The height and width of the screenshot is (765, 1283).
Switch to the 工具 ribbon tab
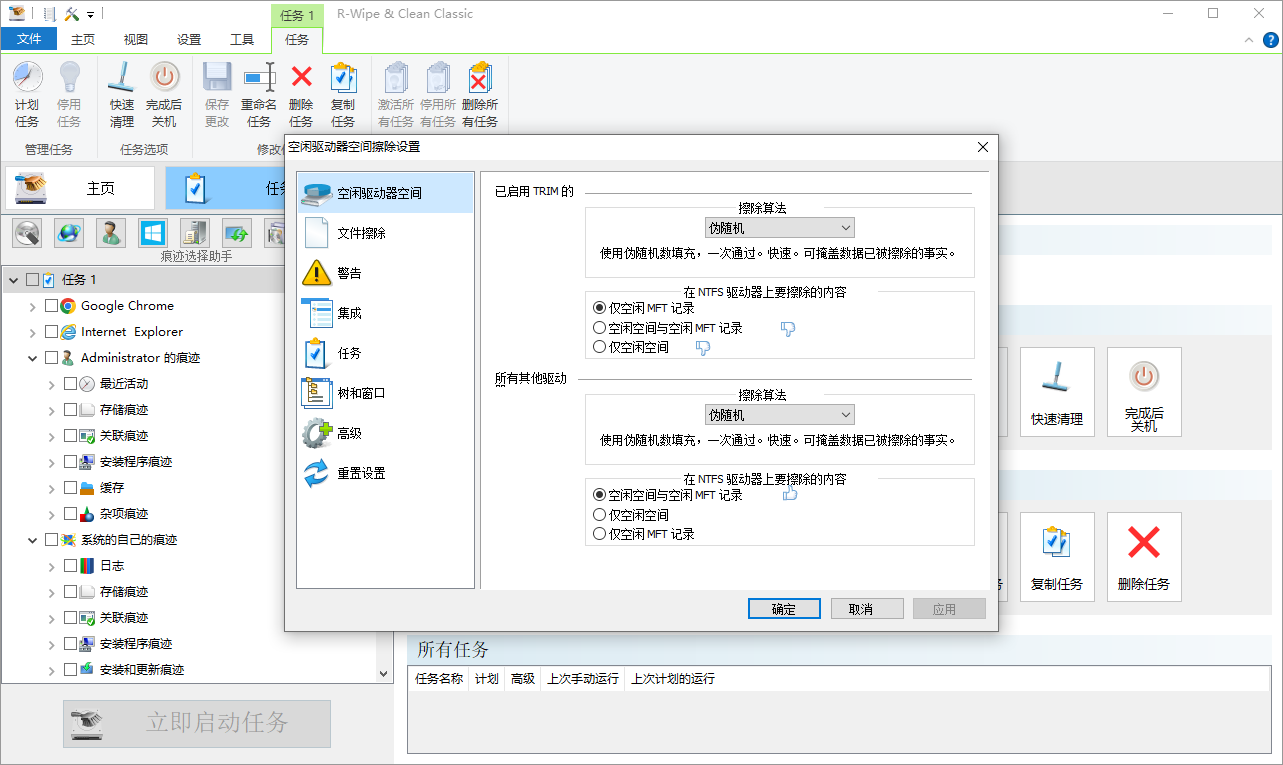click(x=242, y=40)
